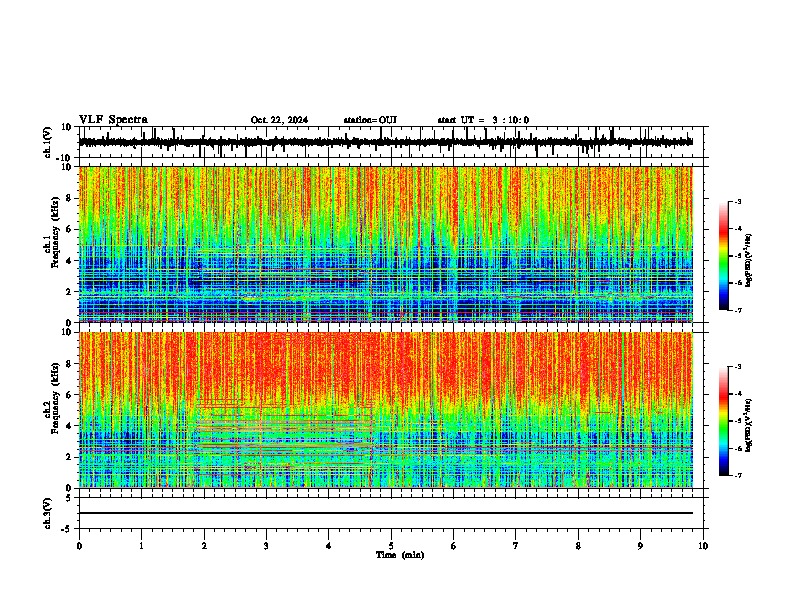Click the ch.1 color scale '-3' label

click(x=738, y=201)
